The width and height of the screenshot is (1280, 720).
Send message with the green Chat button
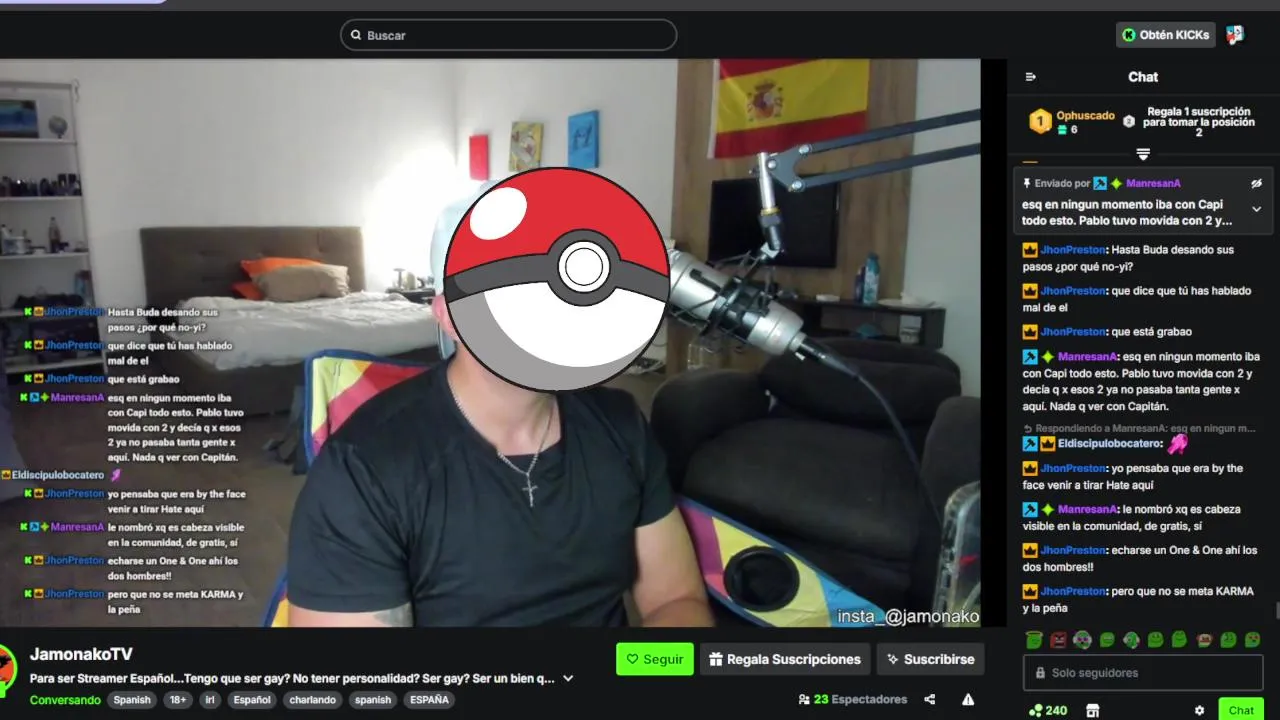click(x=1241, y=710)
